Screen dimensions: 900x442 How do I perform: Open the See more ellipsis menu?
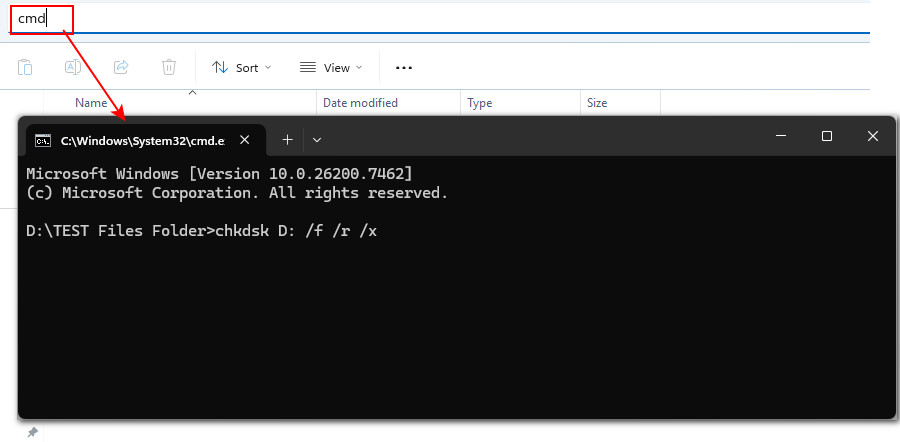404,68
